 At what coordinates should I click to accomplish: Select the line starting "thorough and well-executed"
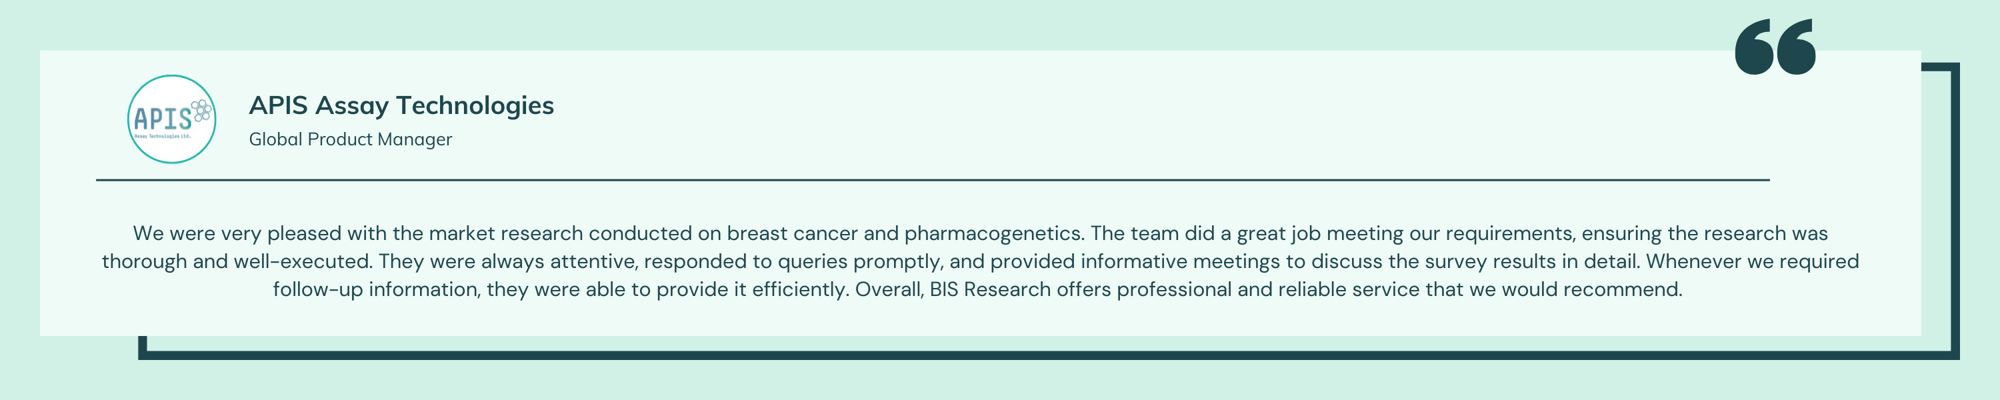[980, 261]
